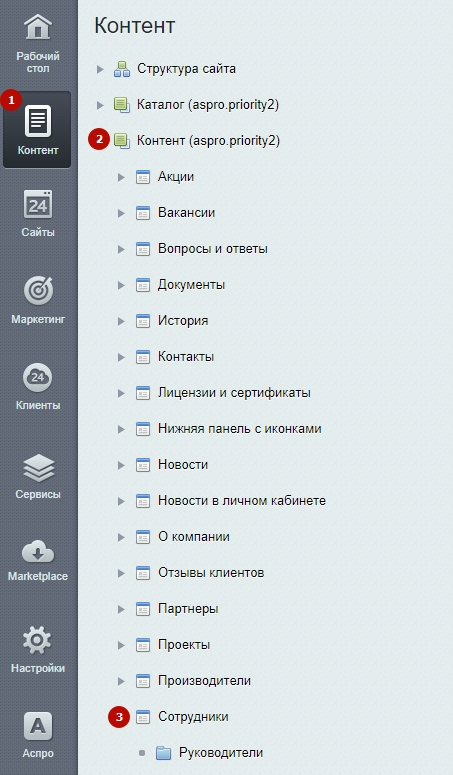Open the Вакансии infoblock
453x775 pixels.
(186, 213)
